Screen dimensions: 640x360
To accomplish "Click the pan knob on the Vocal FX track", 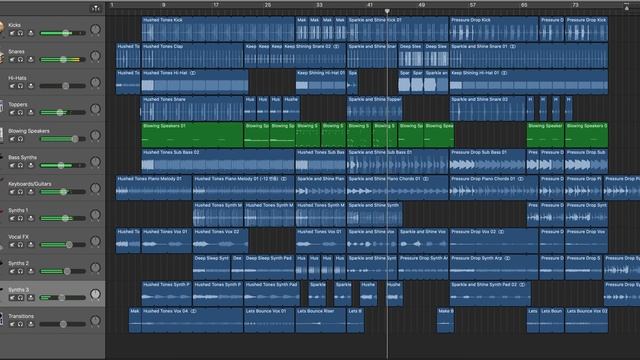I will 95,241.
